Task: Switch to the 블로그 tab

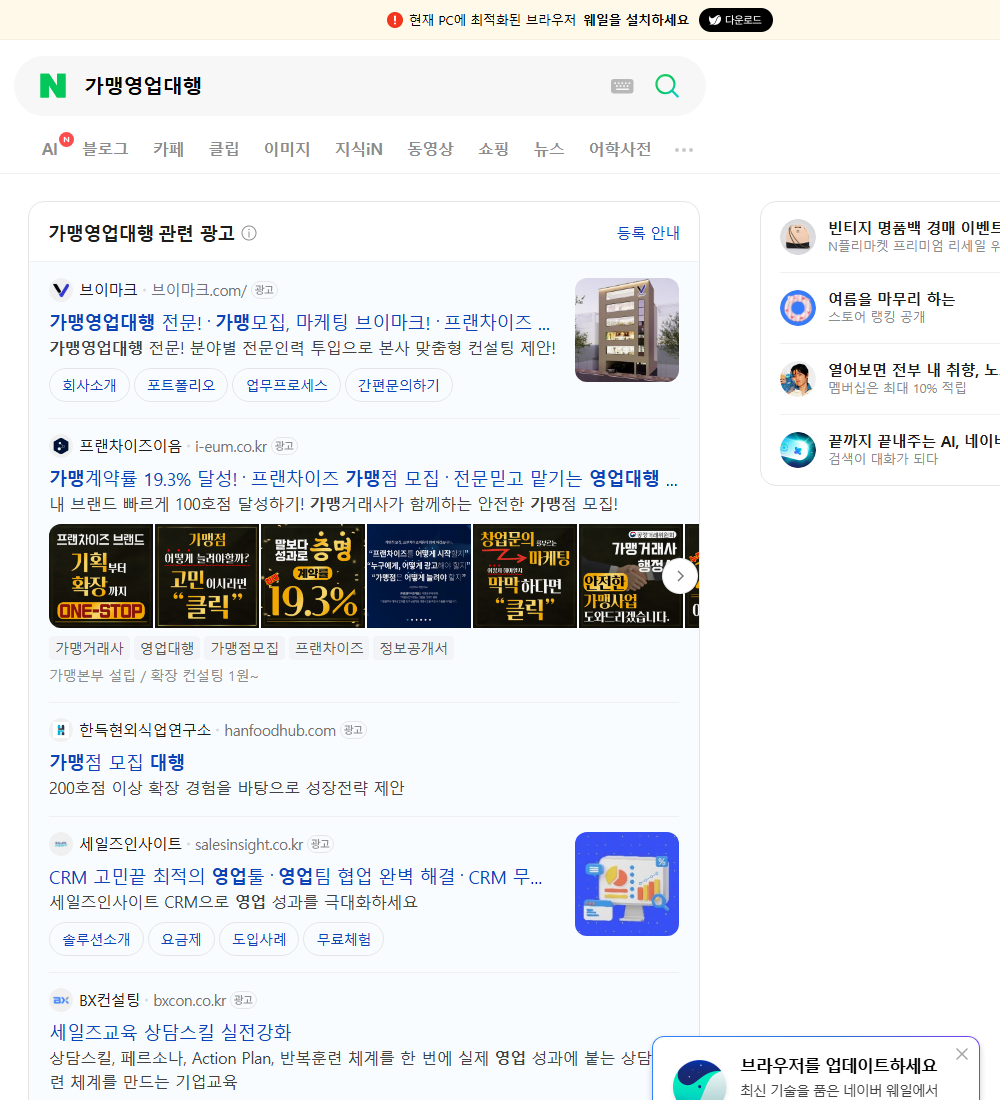Action: 105,149
